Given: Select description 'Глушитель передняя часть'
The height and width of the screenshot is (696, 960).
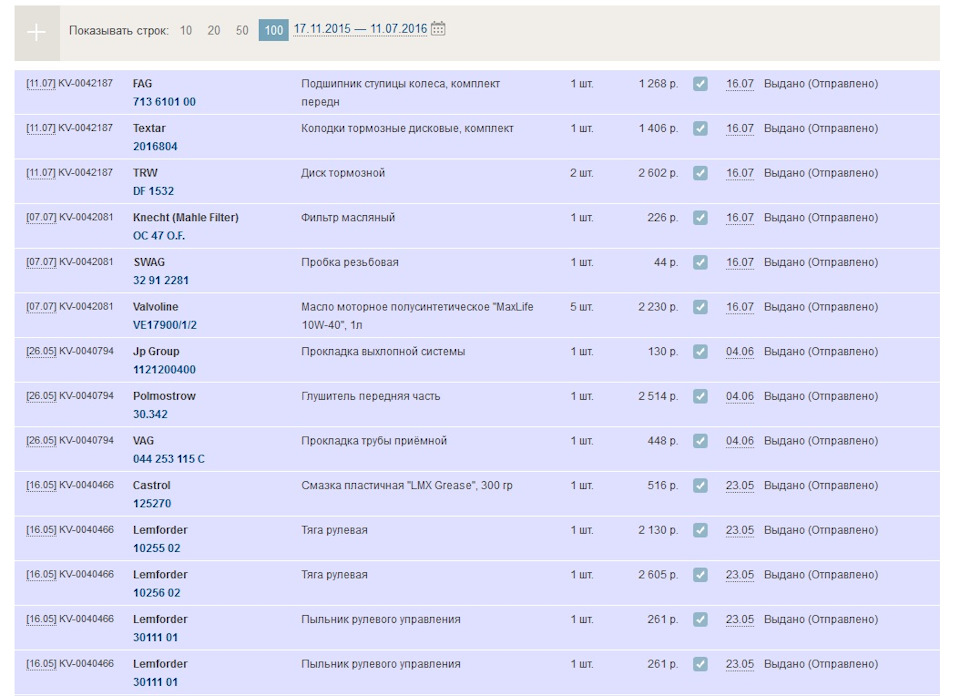Looking at the screenshot, I should coord(370,397).
